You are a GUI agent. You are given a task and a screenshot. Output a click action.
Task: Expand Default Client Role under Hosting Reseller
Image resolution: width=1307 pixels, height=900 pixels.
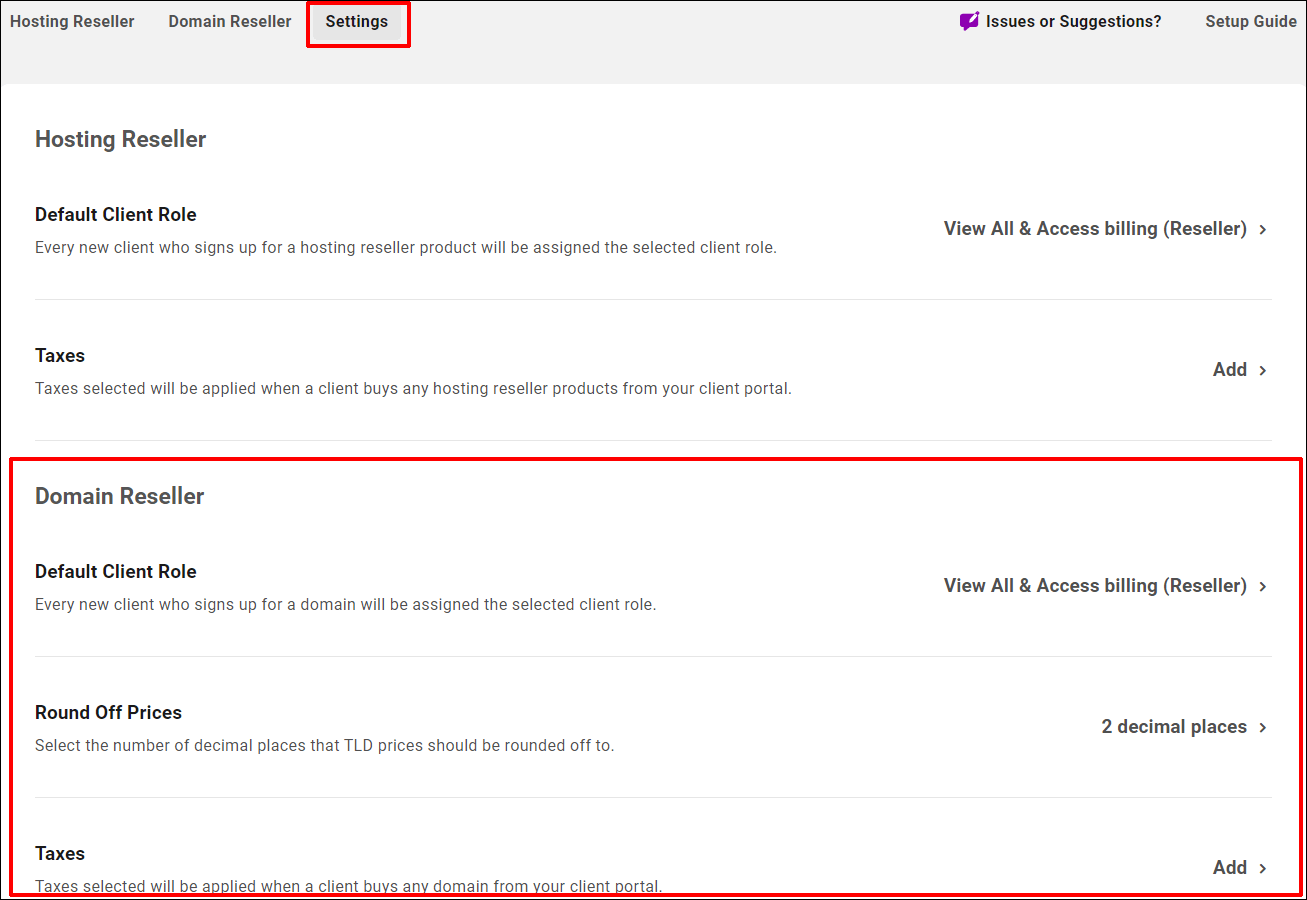click(1262, 229)
